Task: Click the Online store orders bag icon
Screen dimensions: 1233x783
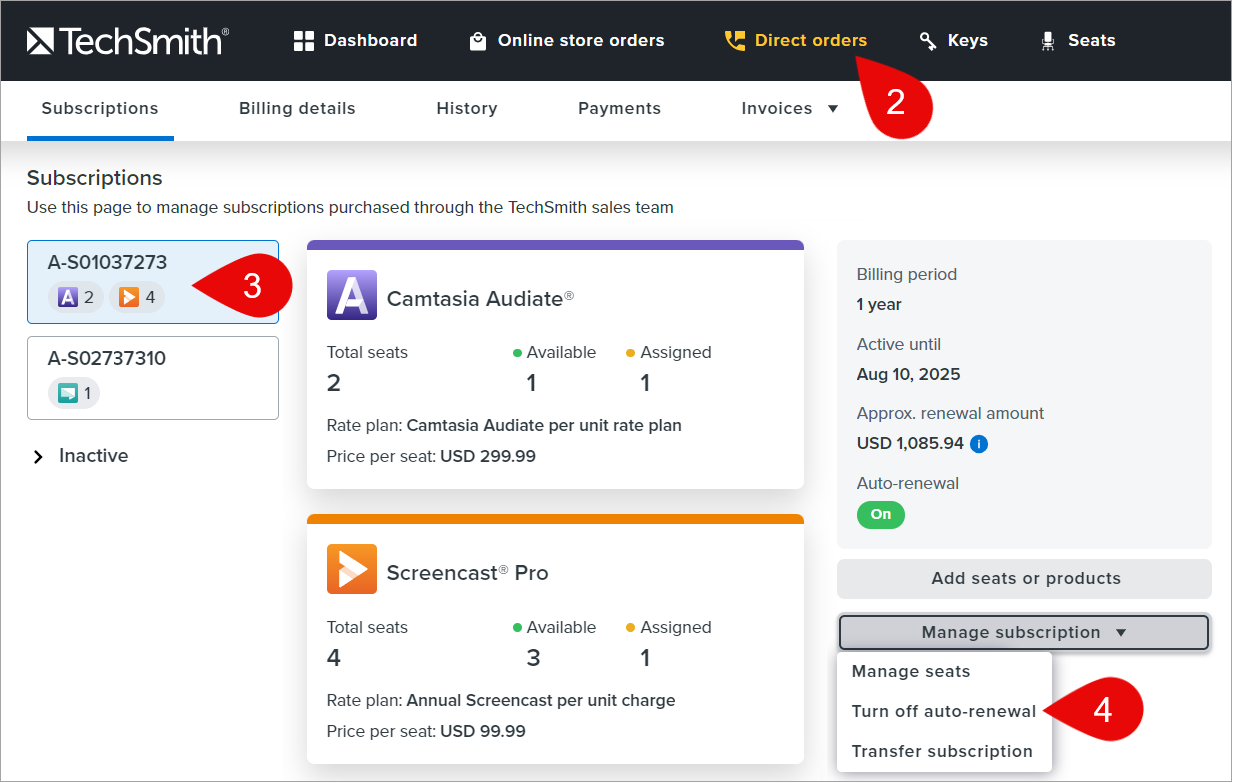Action: point(478,41)
